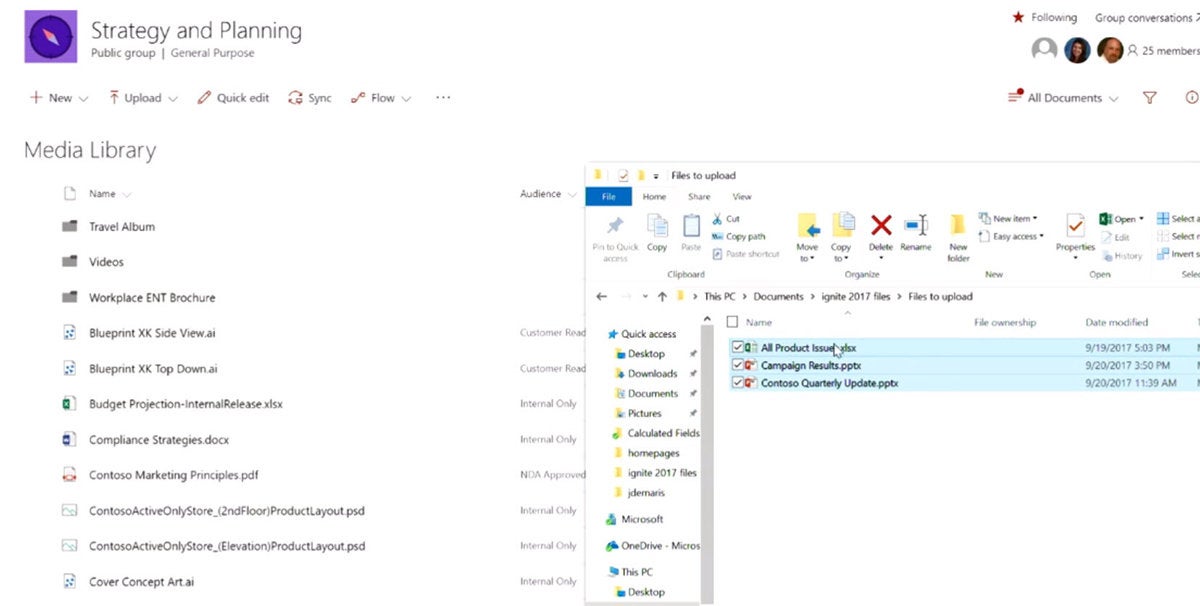Click Cut in the Clipboard group
Screen dimensions: 1200x606
pos(726,219)
